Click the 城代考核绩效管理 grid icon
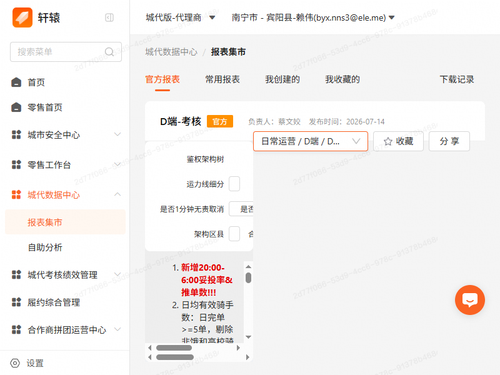This screenshot has height=375, width=500. 16,274
